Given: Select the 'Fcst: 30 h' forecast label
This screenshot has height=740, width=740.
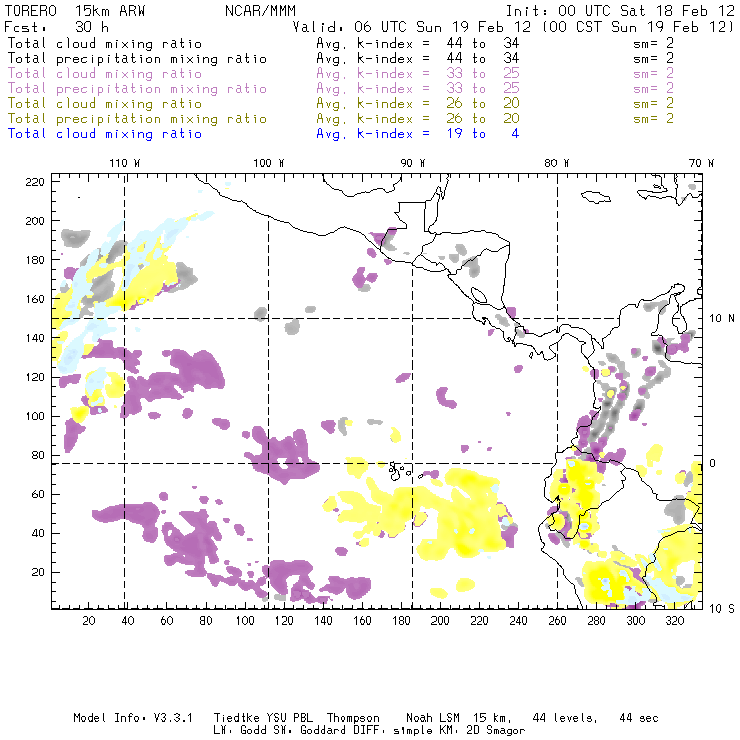Looking at the screenshot, I should [x=57, y=27].
